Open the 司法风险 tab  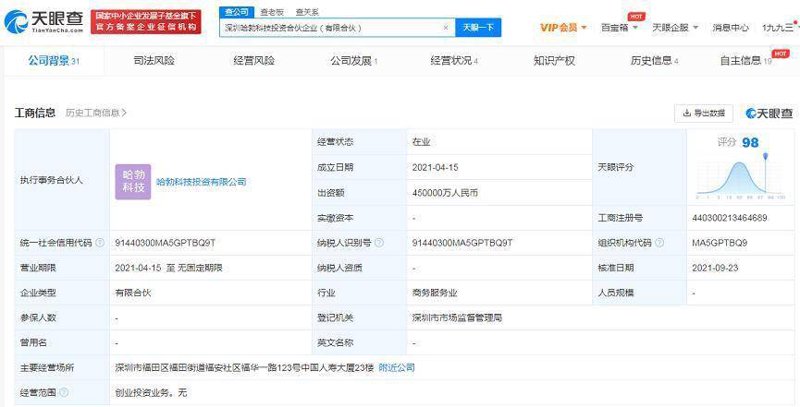[x=154, y=61]
